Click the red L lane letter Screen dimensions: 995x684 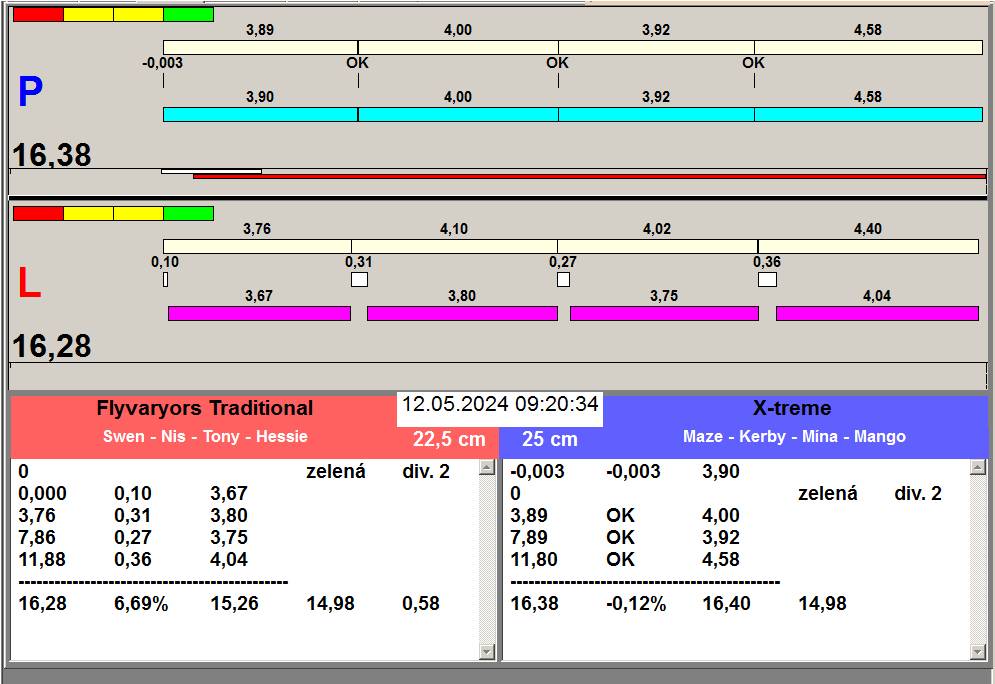pyautogui.click(x=30, y=285)
